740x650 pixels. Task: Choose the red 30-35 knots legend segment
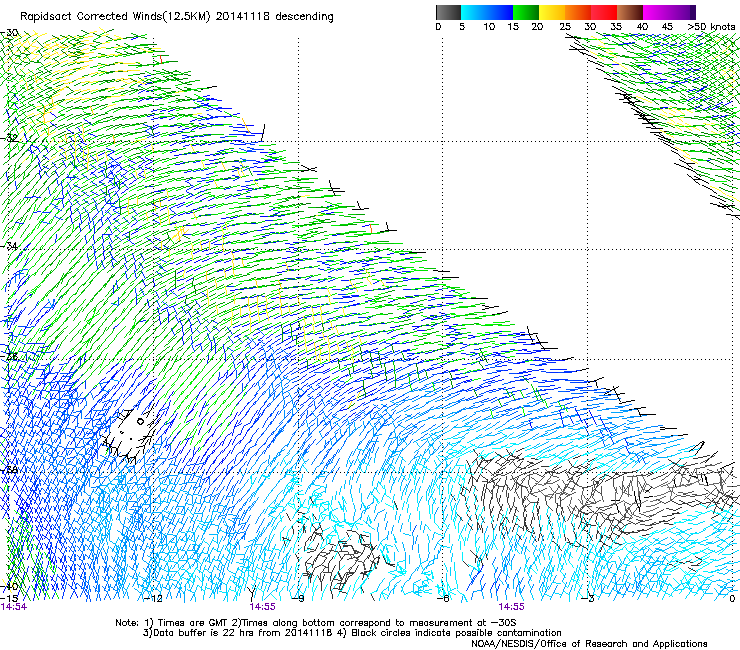[x=604, y=12]
